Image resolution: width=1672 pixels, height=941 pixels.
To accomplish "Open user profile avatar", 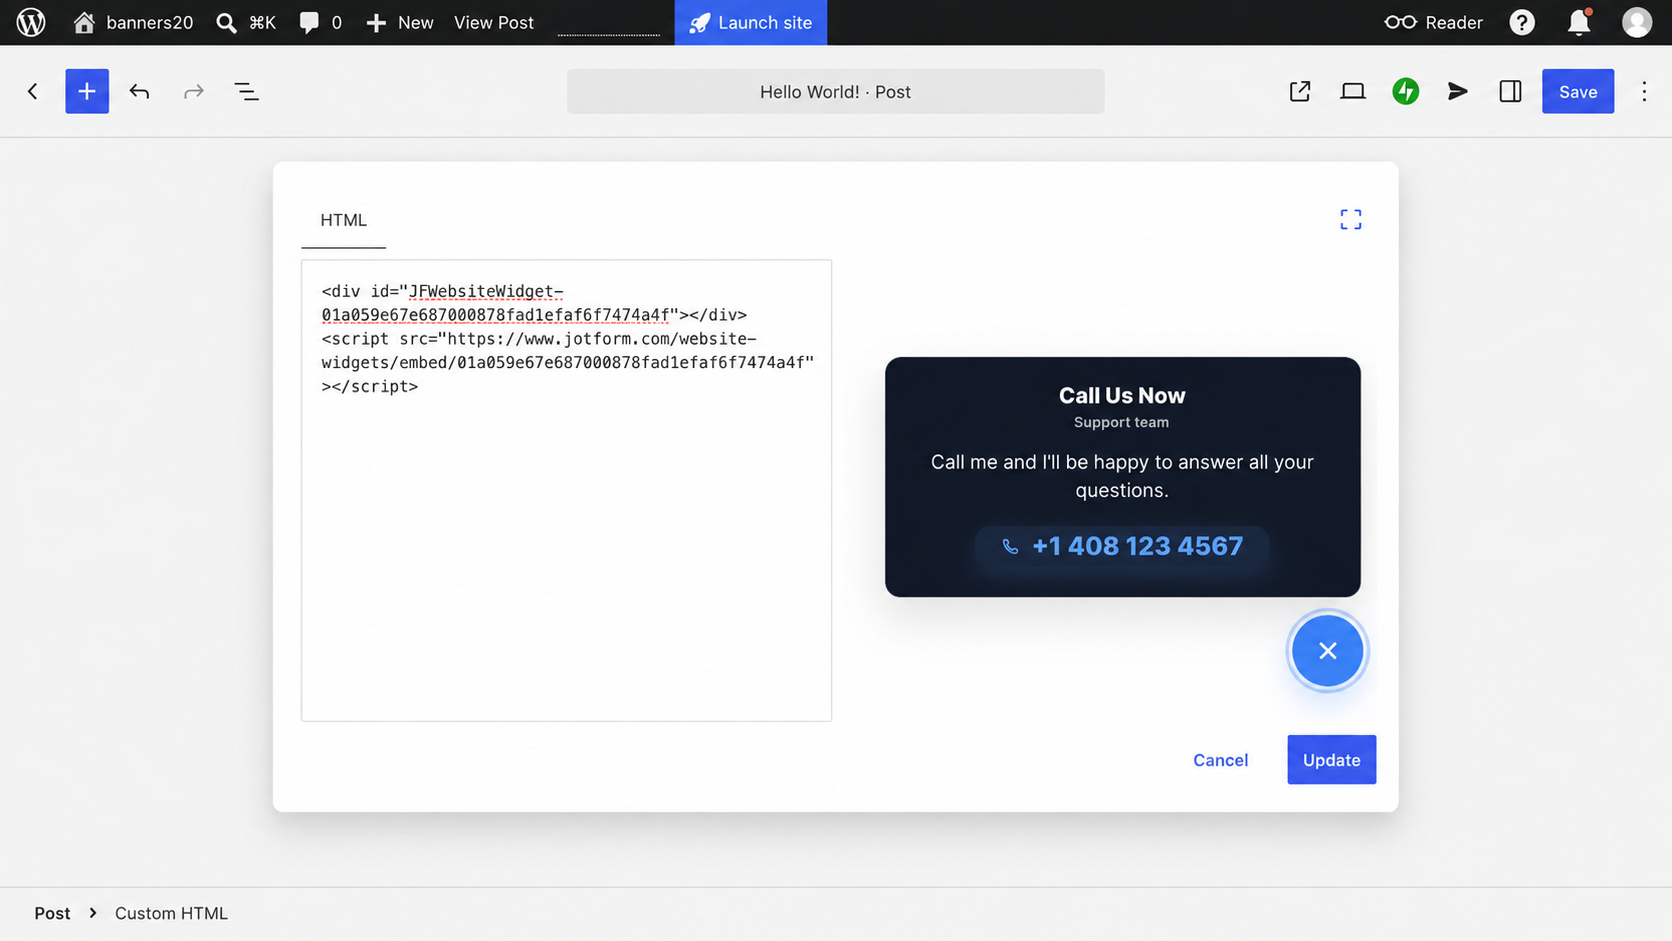I will (x=1637, y=22).
